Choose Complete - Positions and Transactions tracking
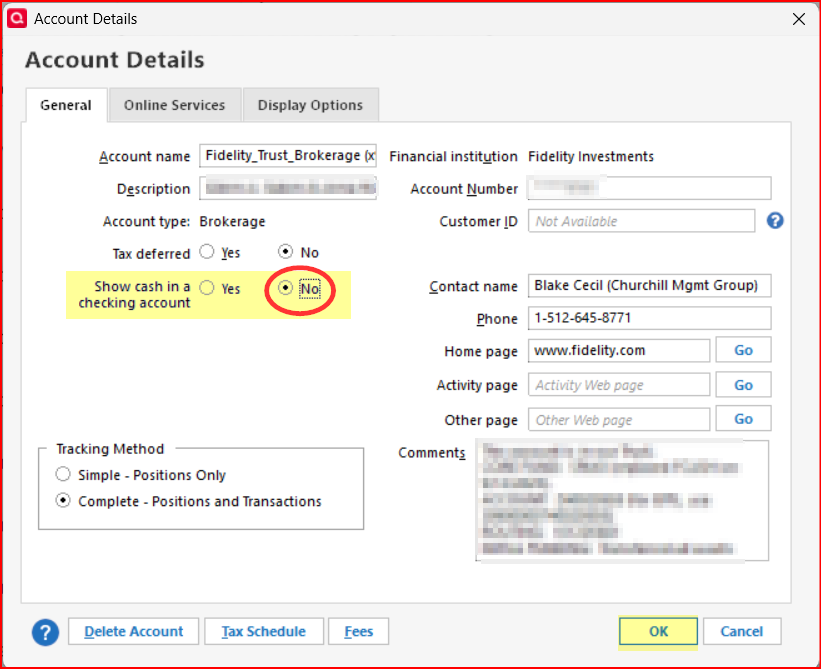Image resolution: width=821 pixels, height=669 pixels. [x=63, y=500]
